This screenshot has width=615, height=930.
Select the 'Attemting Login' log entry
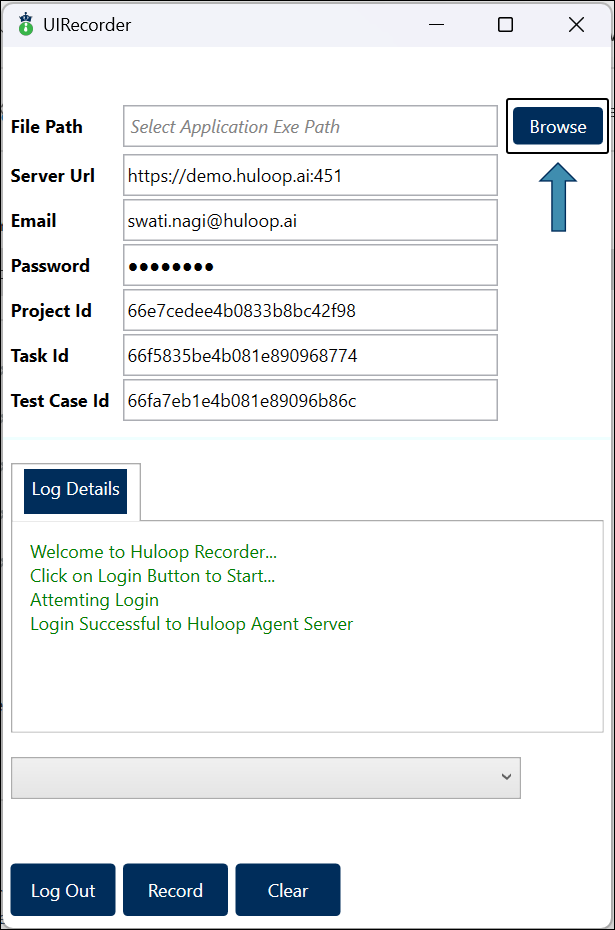tap(94, 600)
